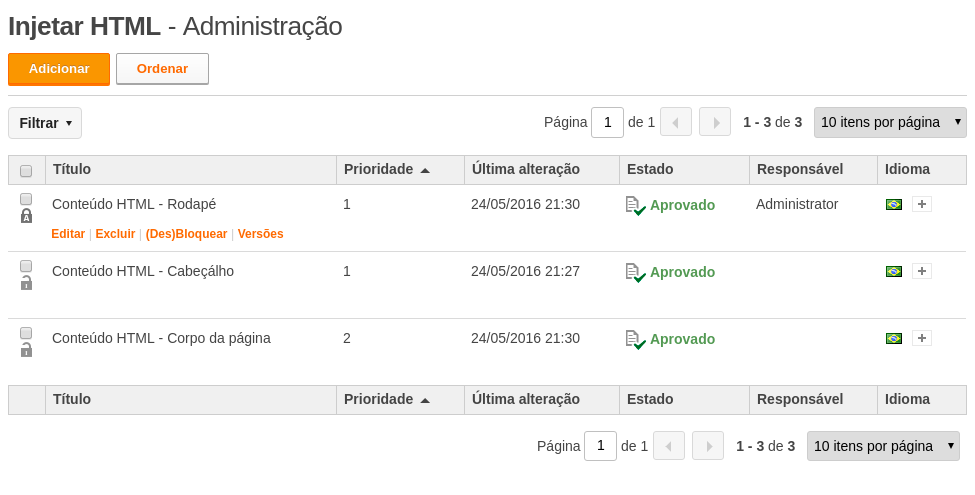Sort by top Última alteração column header
Screen dimensions: 975x495
pos(526,169)
